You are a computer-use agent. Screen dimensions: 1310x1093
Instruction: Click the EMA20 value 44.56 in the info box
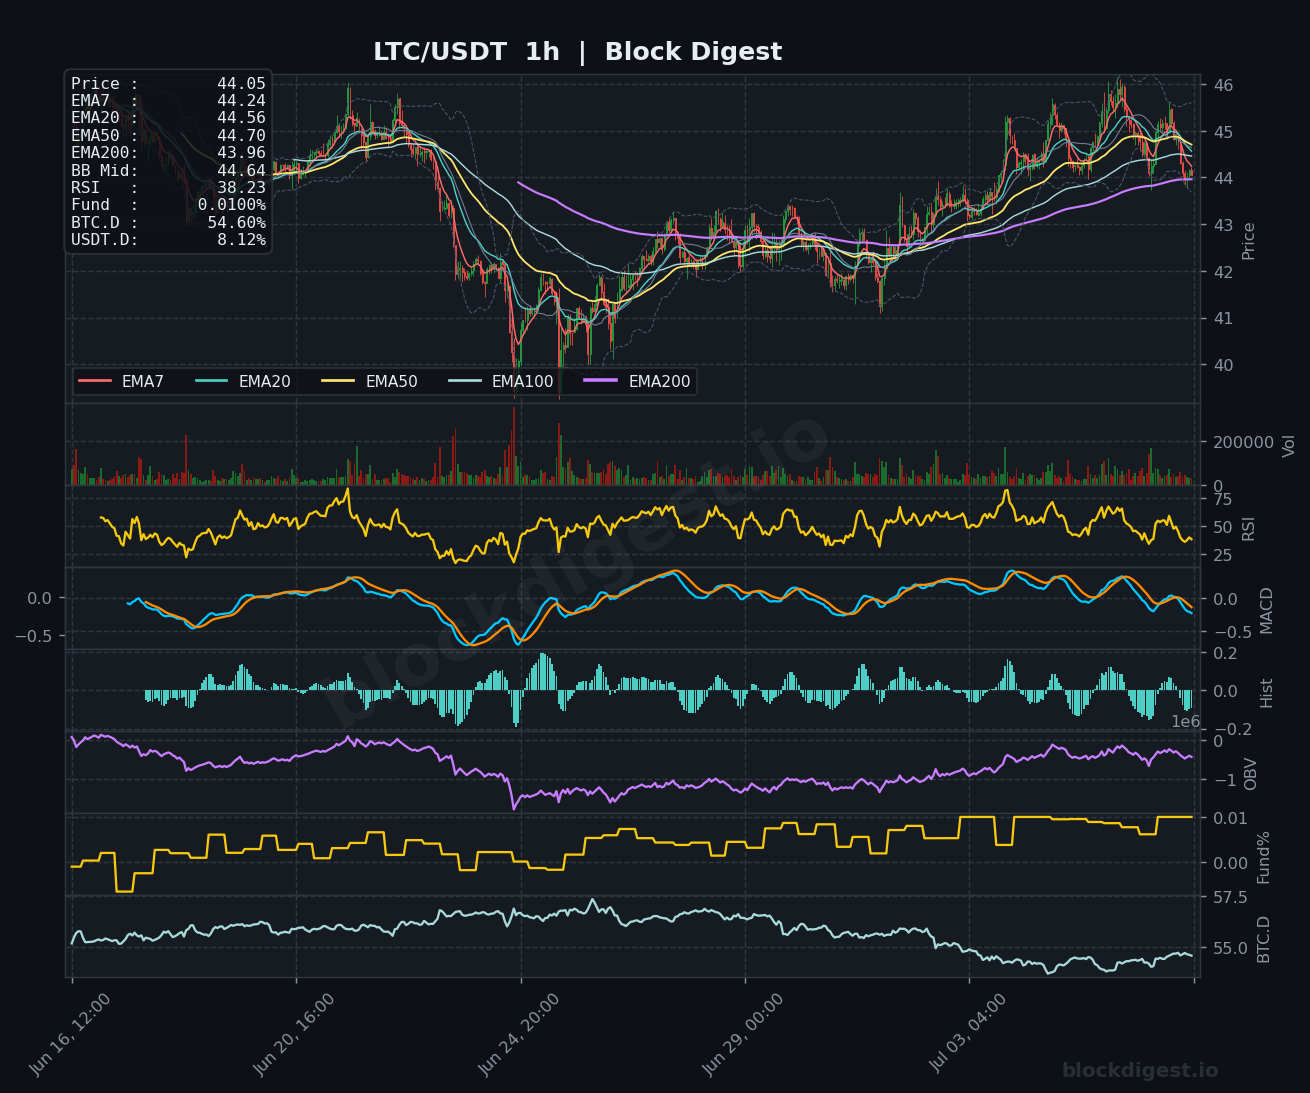pyautogui.click(x=241, y=118)
